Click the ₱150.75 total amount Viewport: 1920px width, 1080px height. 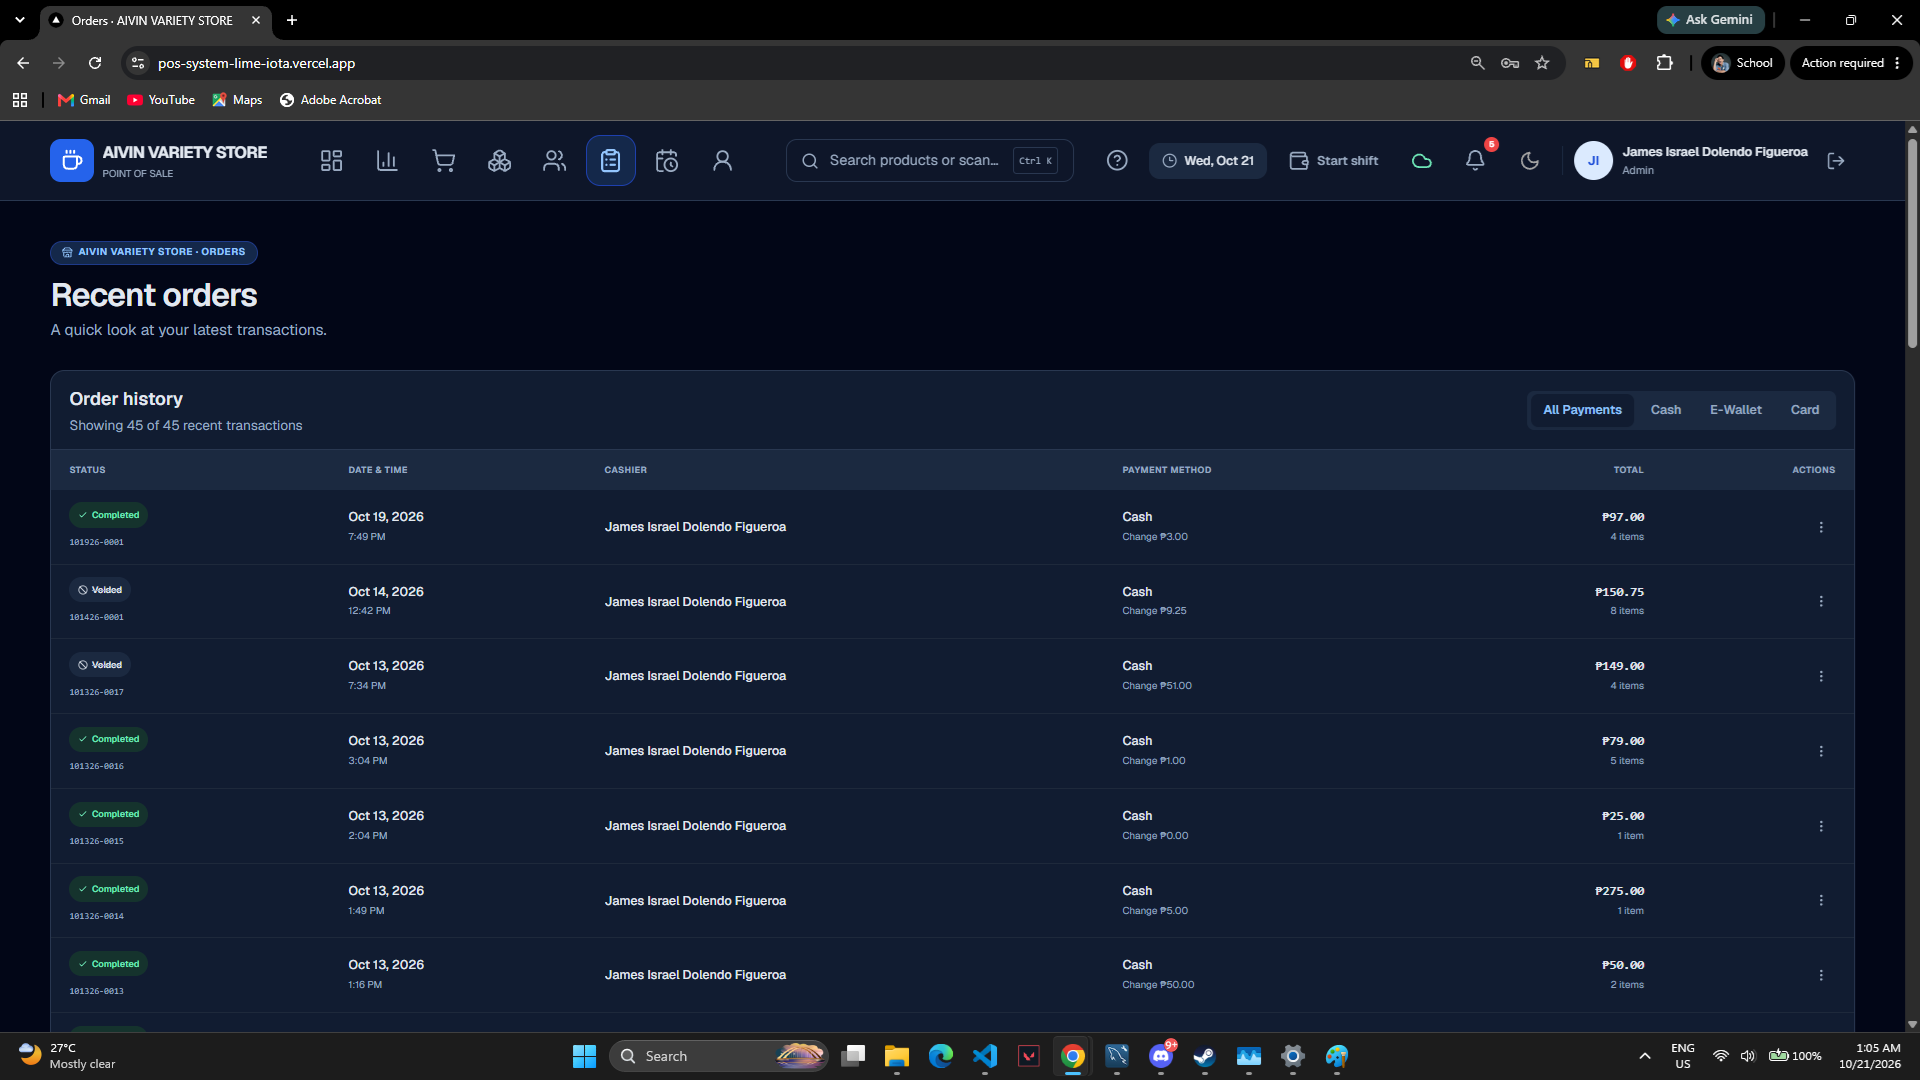1619,592
